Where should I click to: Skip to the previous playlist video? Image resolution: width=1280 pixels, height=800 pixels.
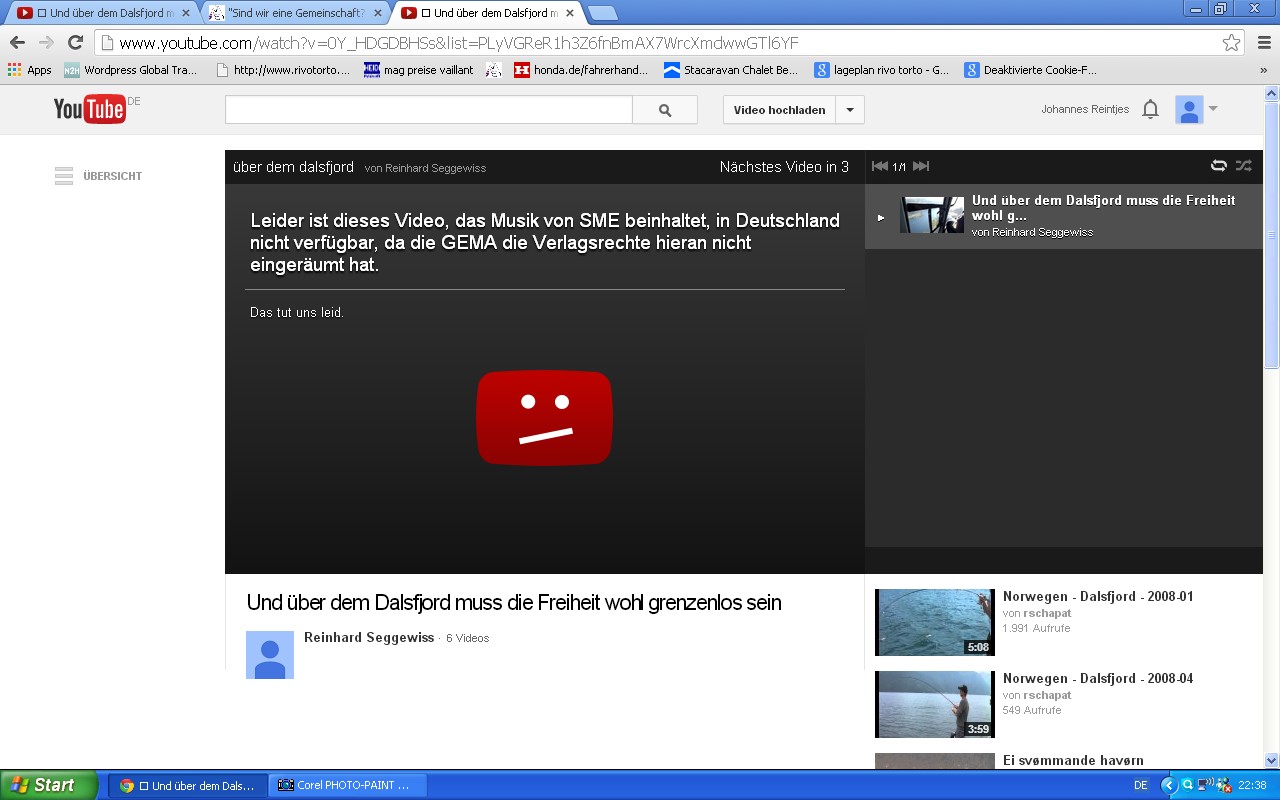[880, 166]
